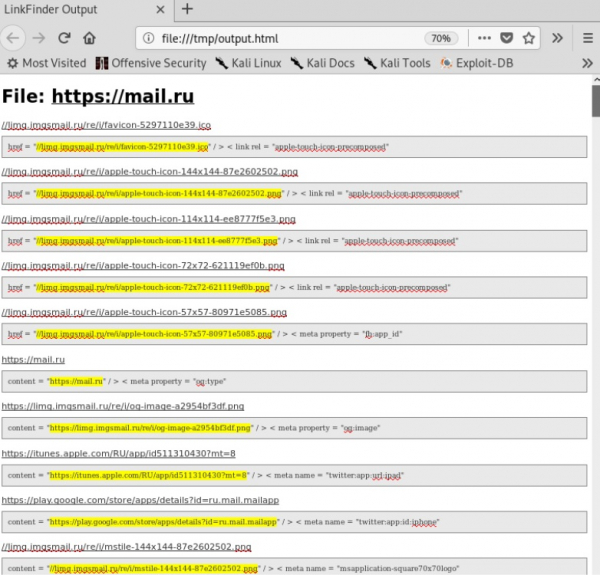Go to the Firefox home page icon
The image size is (600, 575).
[90, 38]
